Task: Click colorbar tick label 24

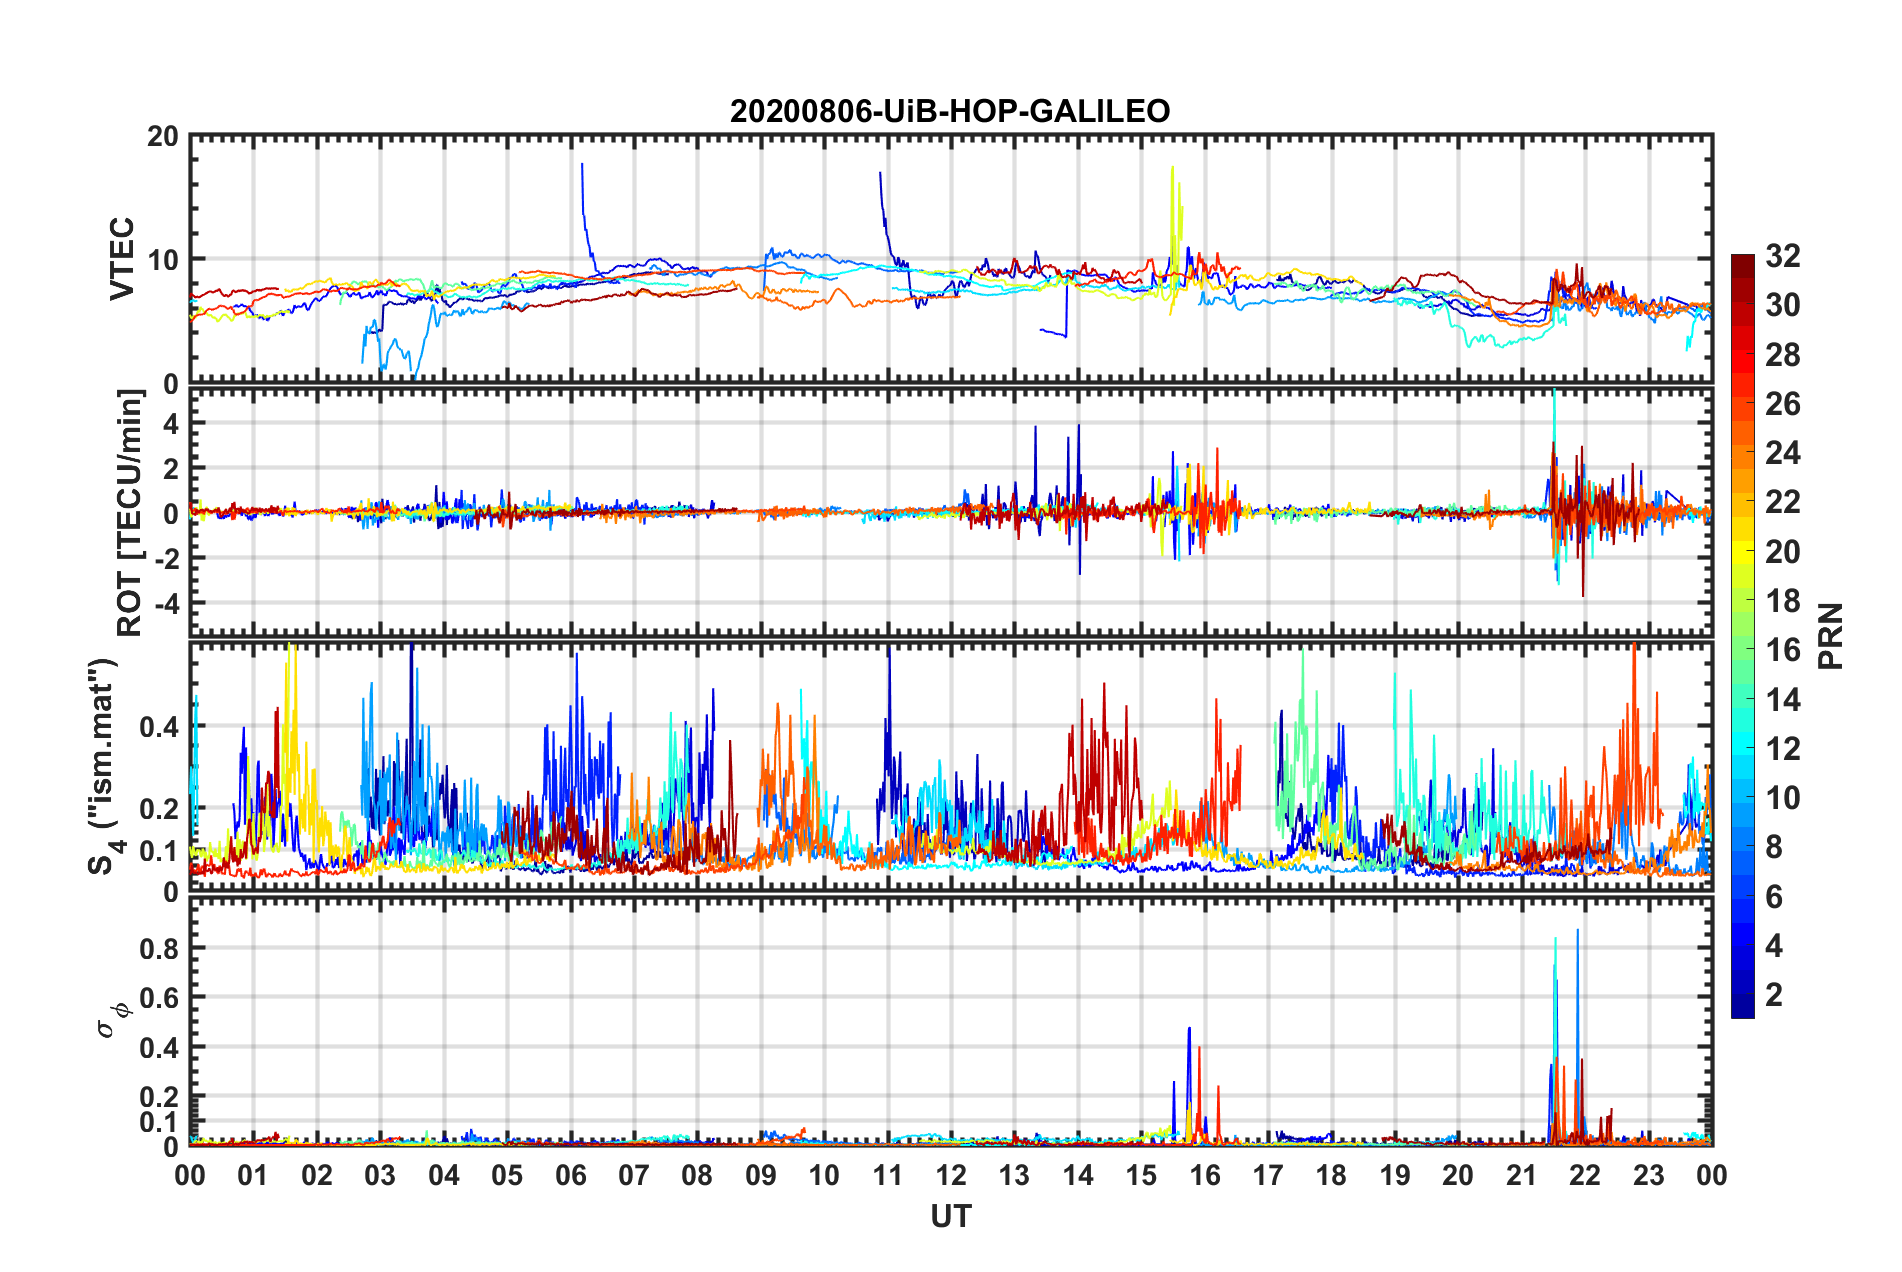Action: [x=1783, y=453]
